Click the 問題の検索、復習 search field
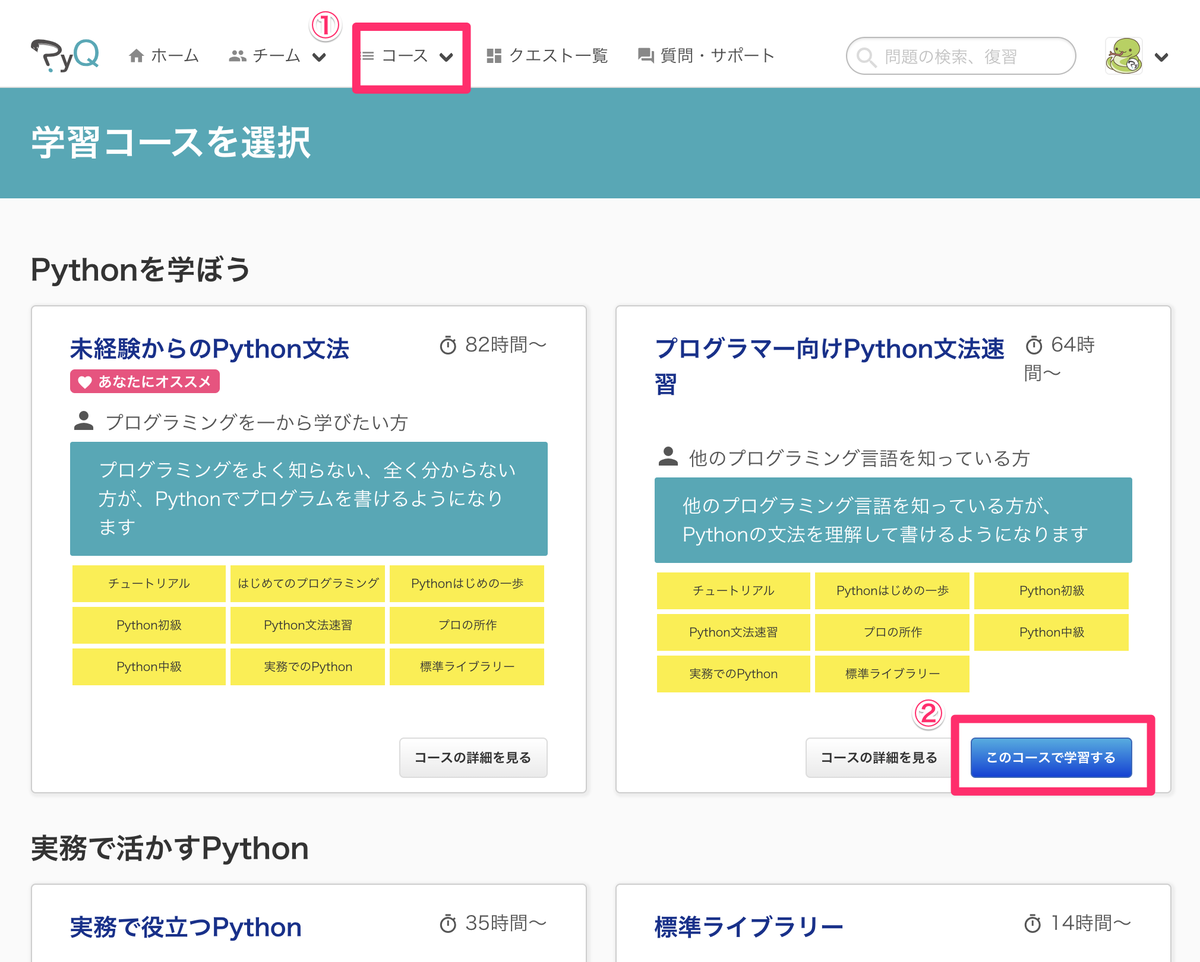 pyautogui.click(x=961, y=57)
